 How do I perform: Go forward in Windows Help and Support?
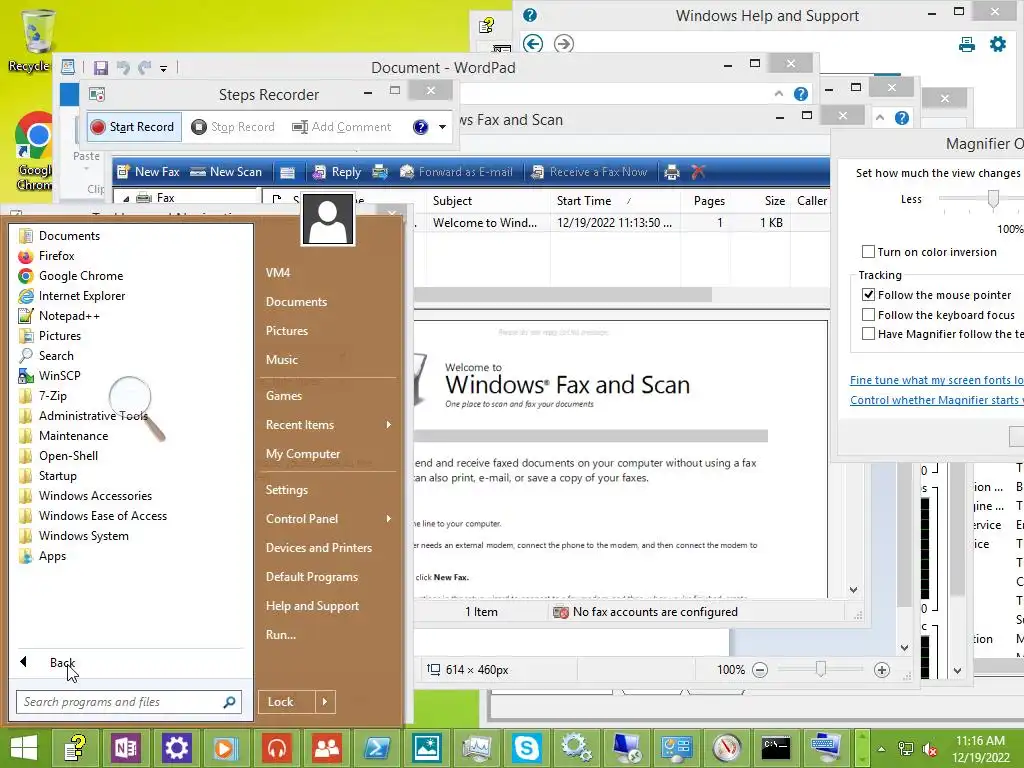coord(564,44)
